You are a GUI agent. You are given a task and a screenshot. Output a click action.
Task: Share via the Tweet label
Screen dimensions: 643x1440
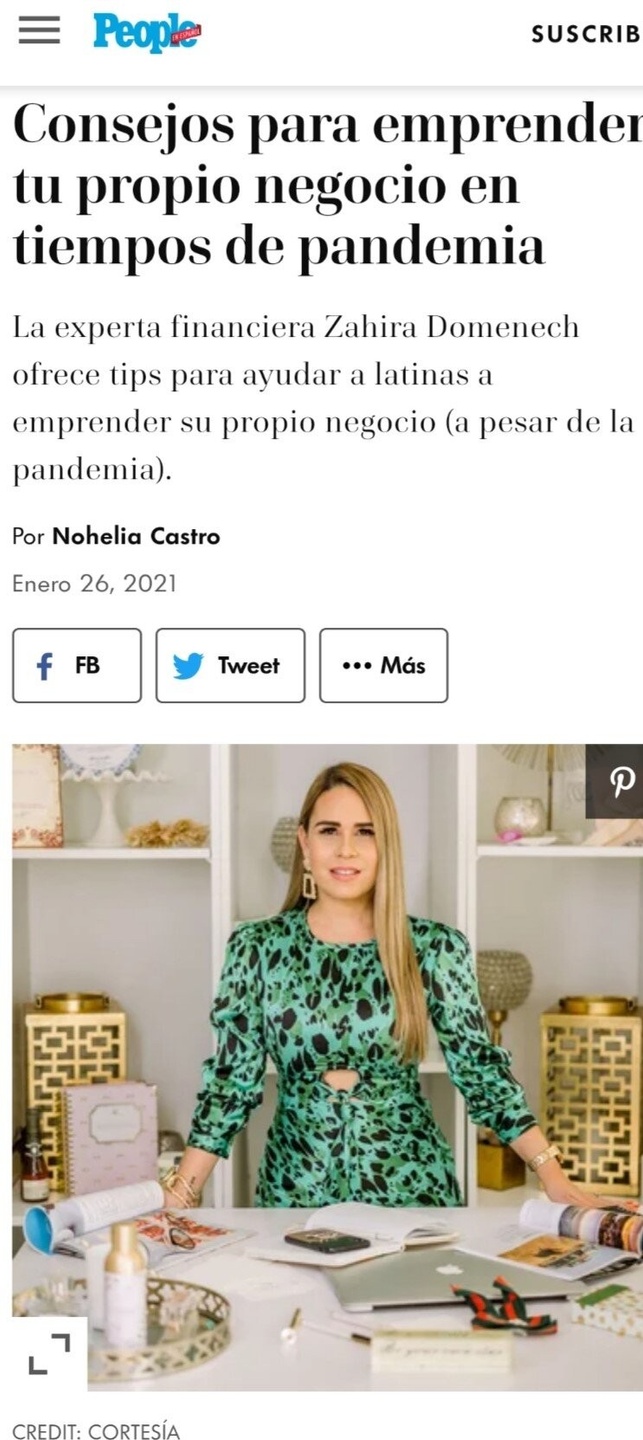pyautogui.click(x=249, y=665)
